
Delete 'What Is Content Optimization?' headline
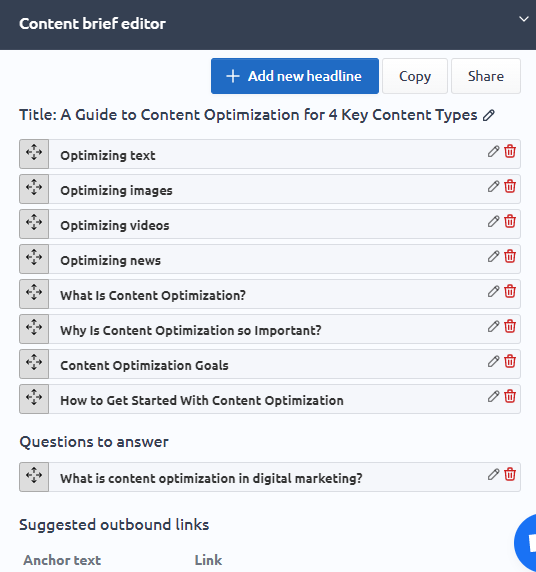pos(510,291)
